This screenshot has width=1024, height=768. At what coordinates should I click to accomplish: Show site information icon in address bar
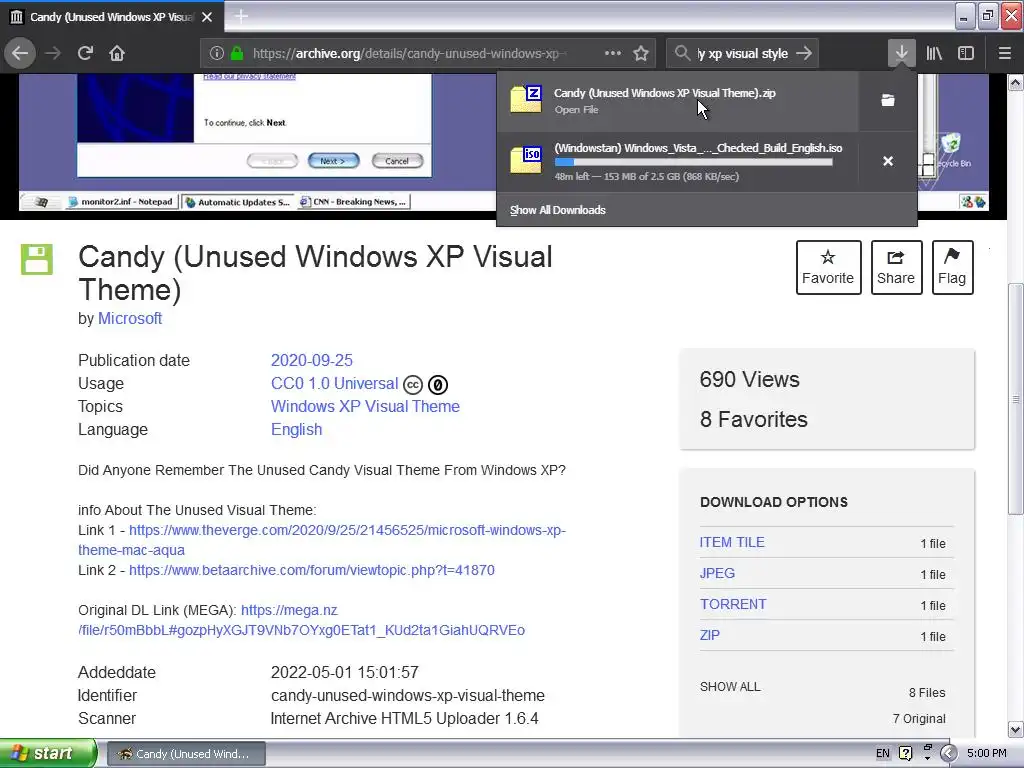pyautogui.click(x=217, y=54)
